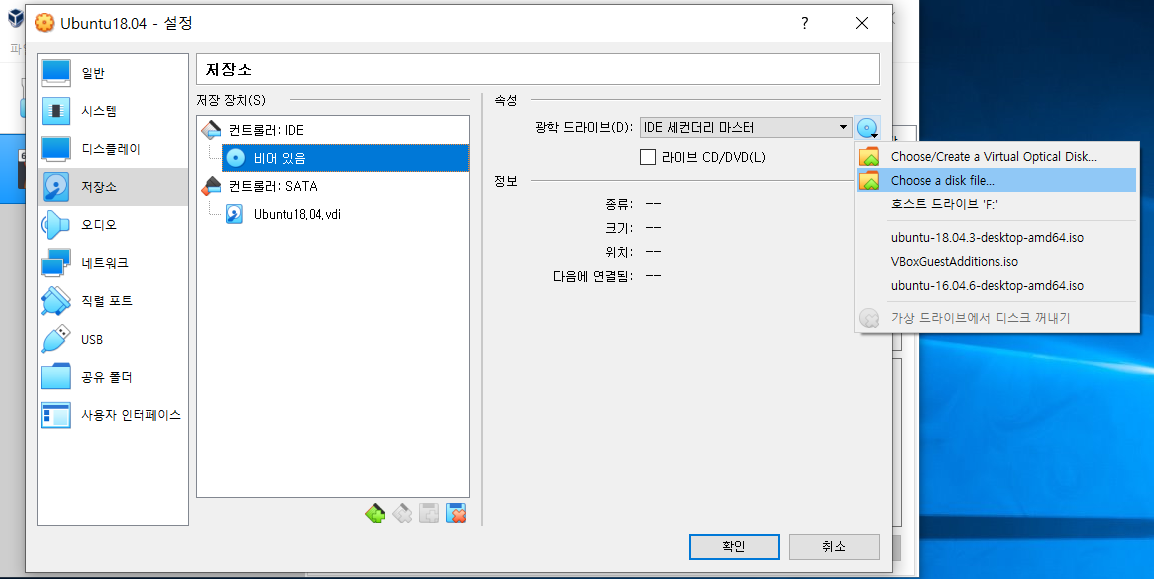Select the 비어 있음 empty optical drive
The image size is (1154, 579).
[x=345, y=158]
